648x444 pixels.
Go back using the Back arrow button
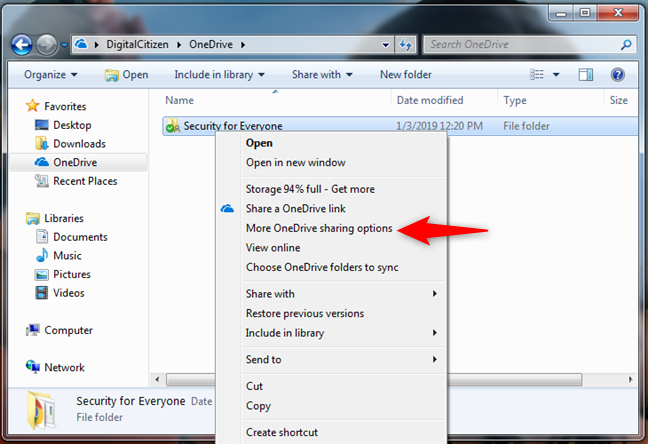pyautogui.click(x=21, y=45)
